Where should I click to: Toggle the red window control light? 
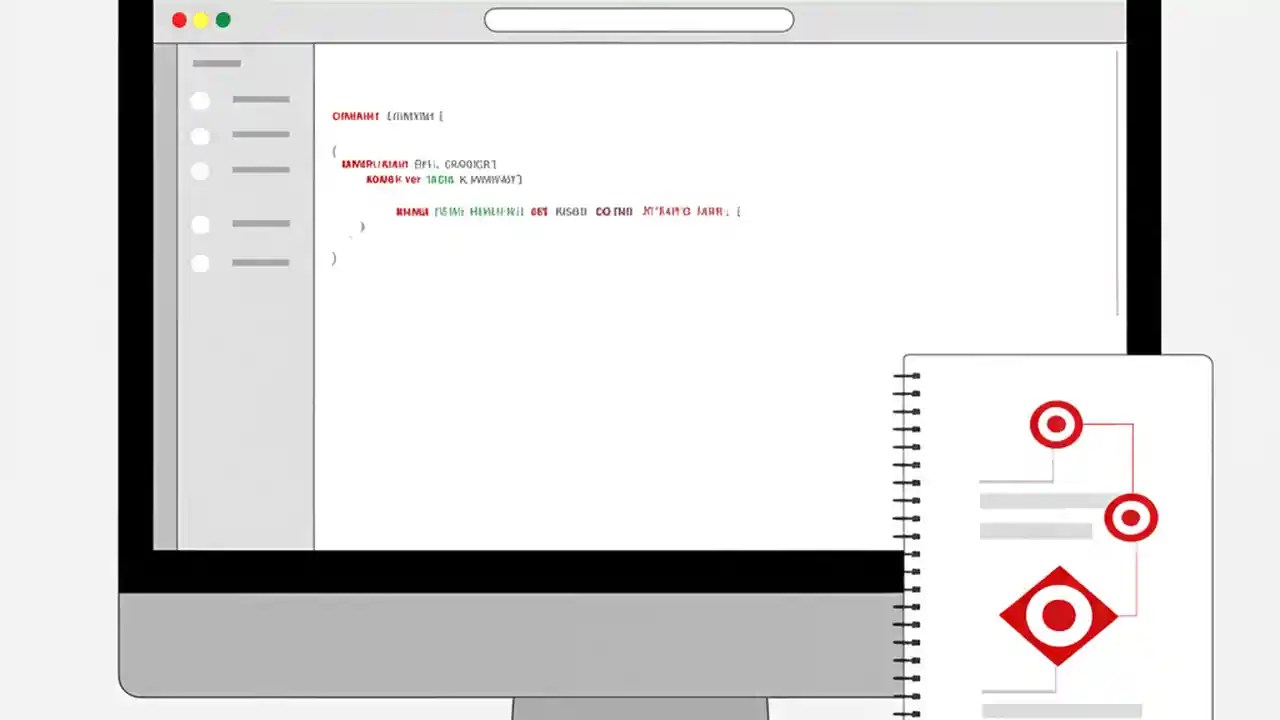[179, 19]
